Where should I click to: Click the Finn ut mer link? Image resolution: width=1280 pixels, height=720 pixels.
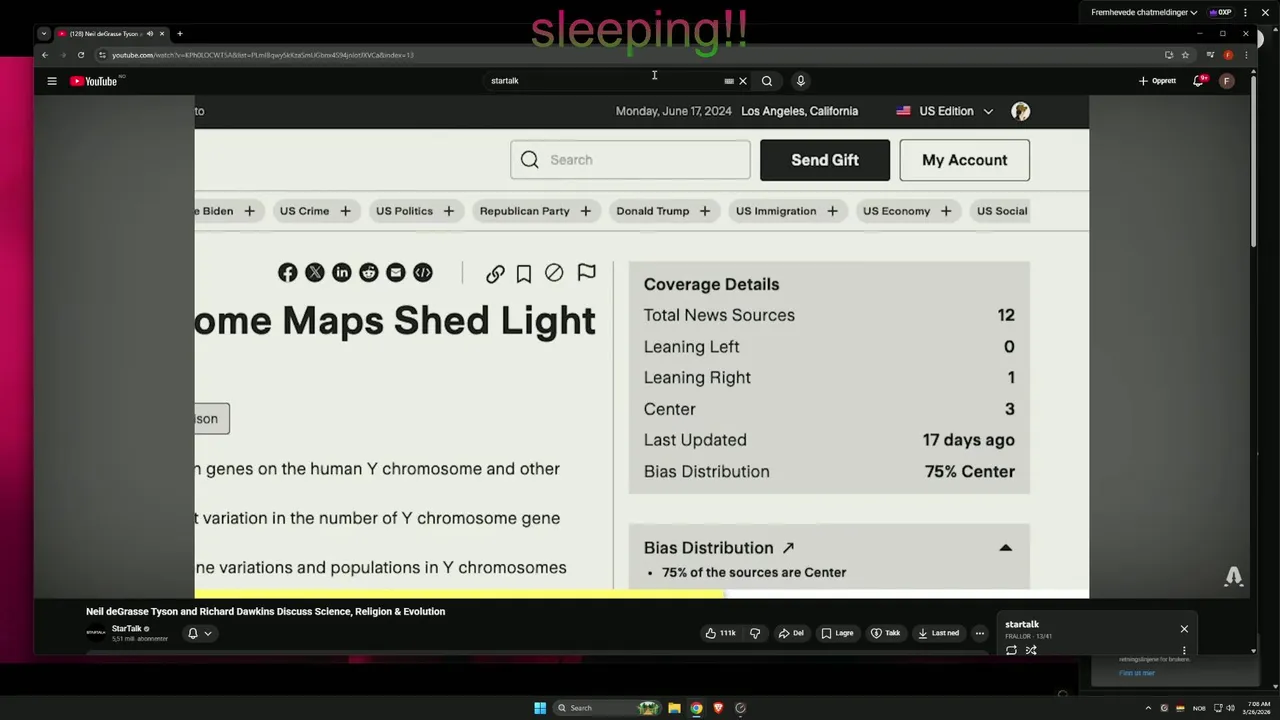1137,673
